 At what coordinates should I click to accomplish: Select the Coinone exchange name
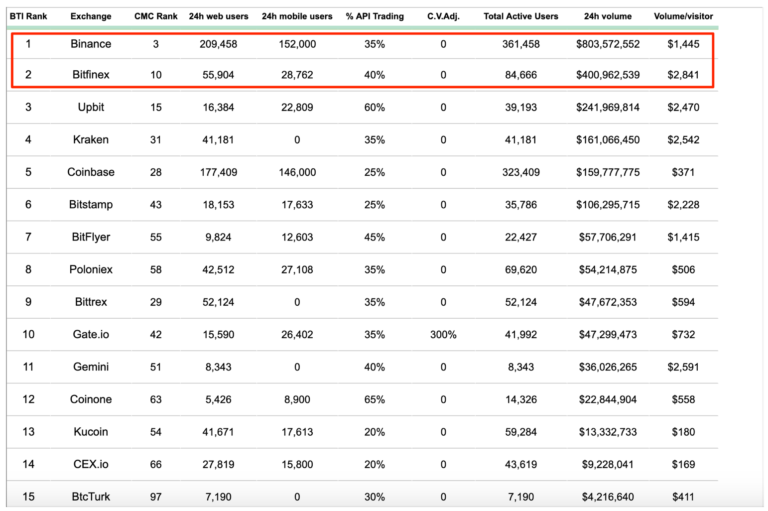click(91, 399)
